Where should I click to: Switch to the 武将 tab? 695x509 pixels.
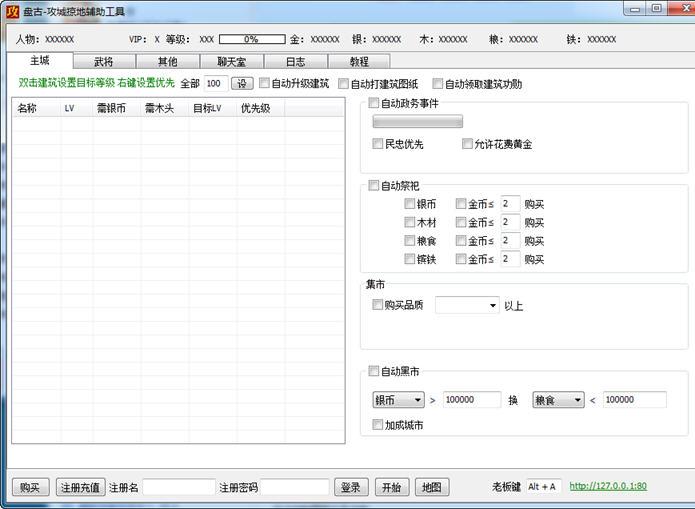pyautogui.click(x=103, y=62)
